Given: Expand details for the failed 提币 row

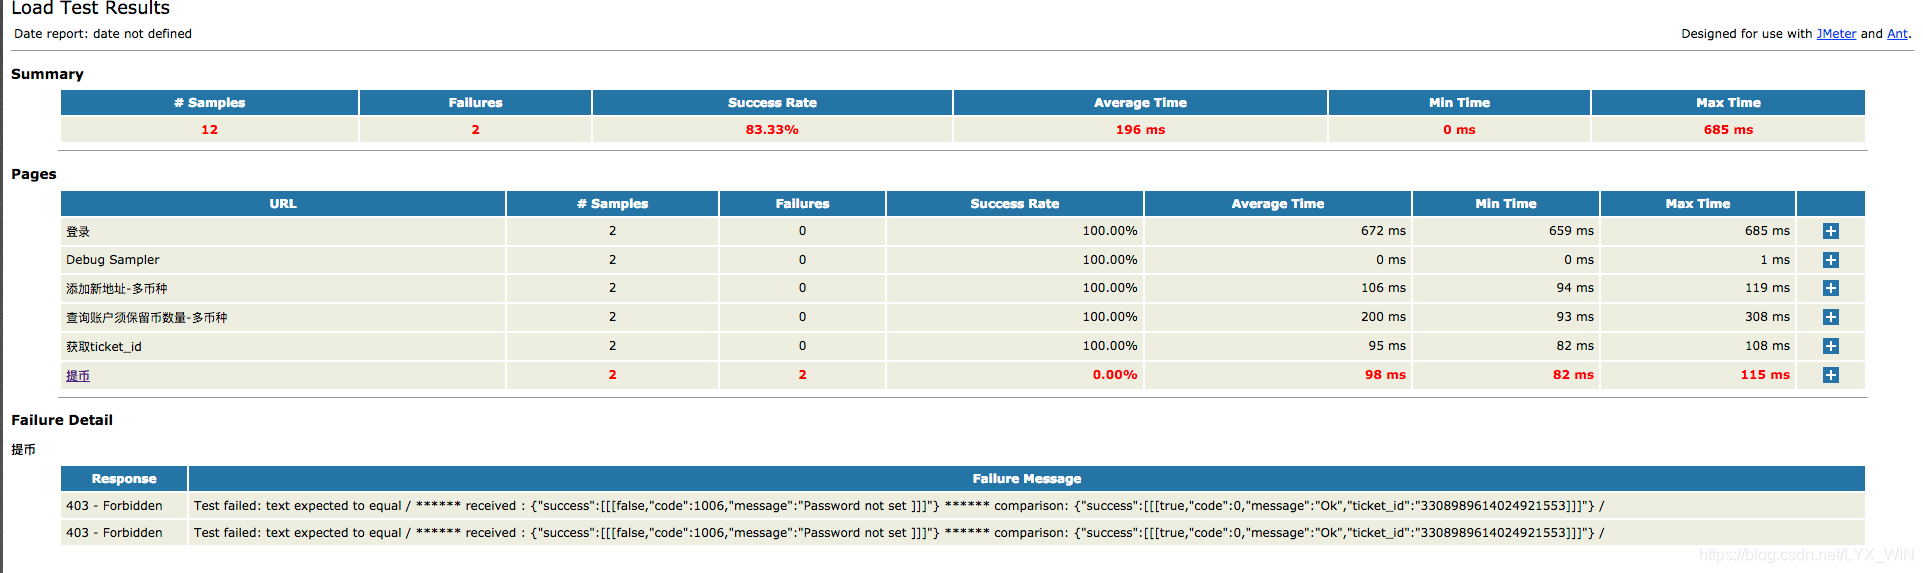Looking at the screenshot, I should point(1830,375).
